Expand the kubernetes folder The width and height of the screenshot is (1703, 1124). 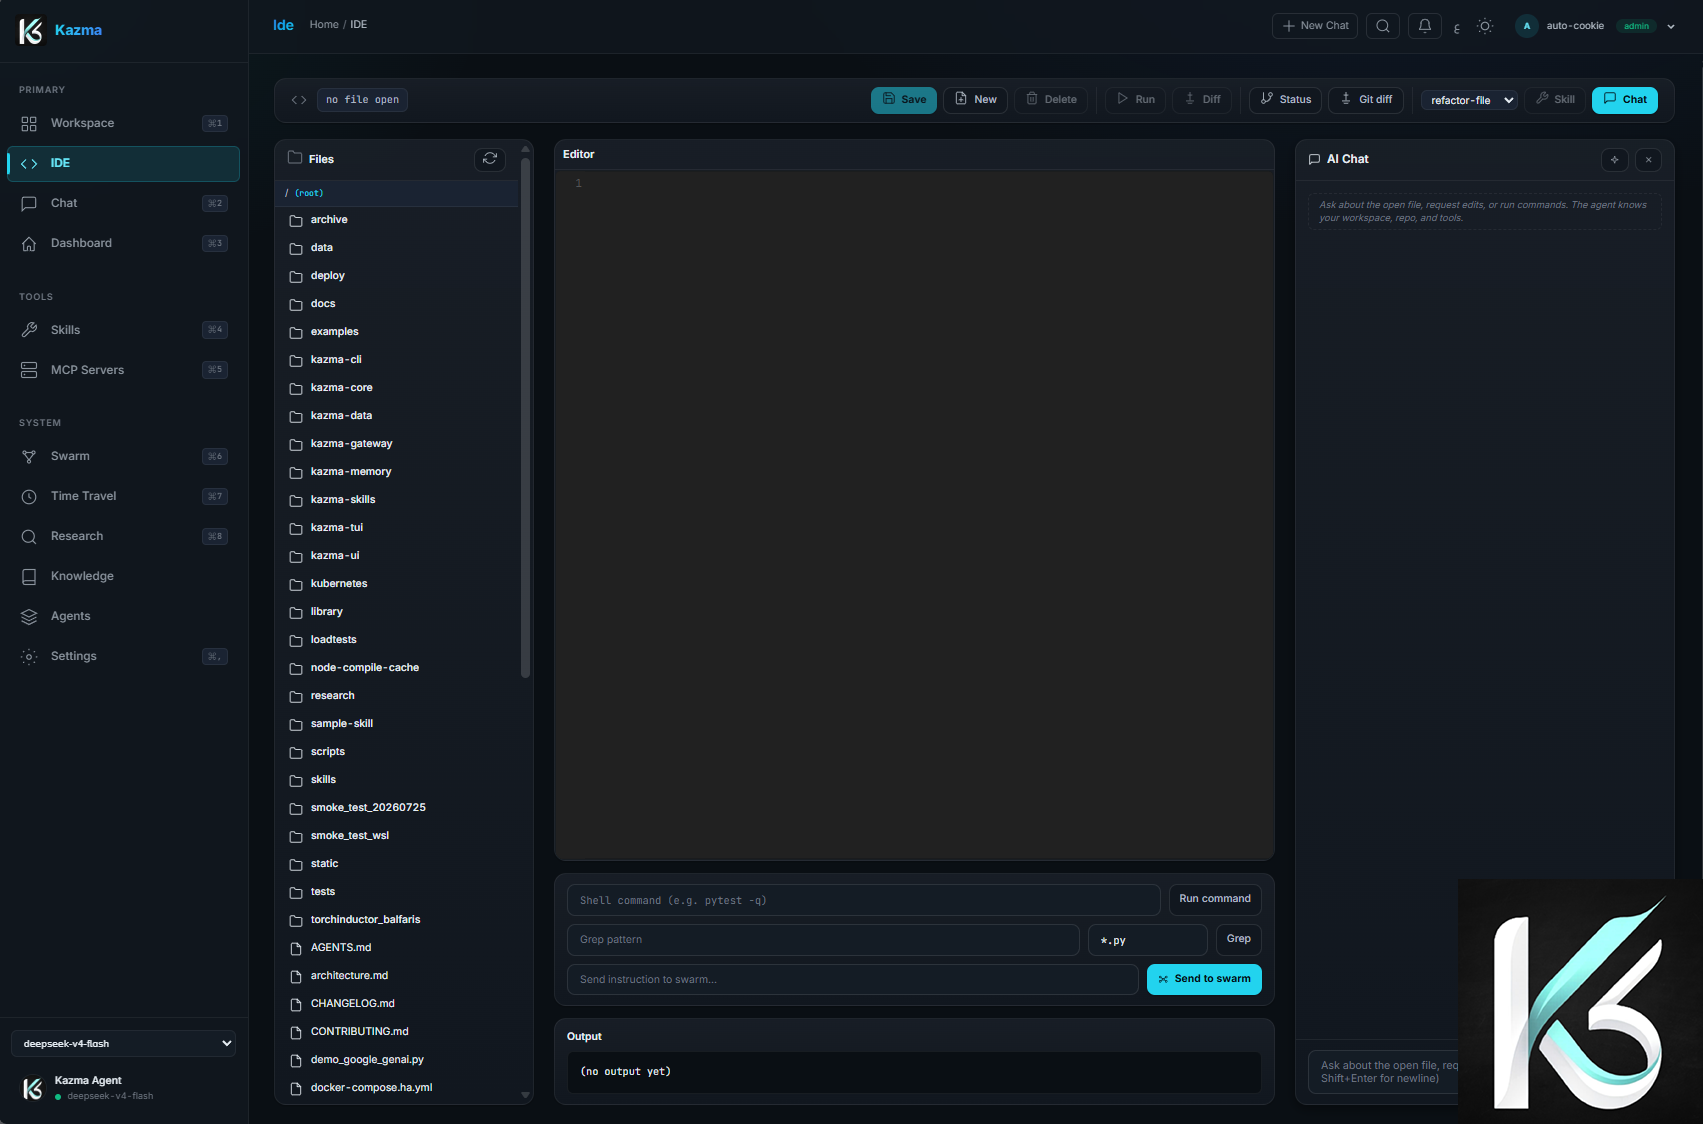click(x=397, y=584)
